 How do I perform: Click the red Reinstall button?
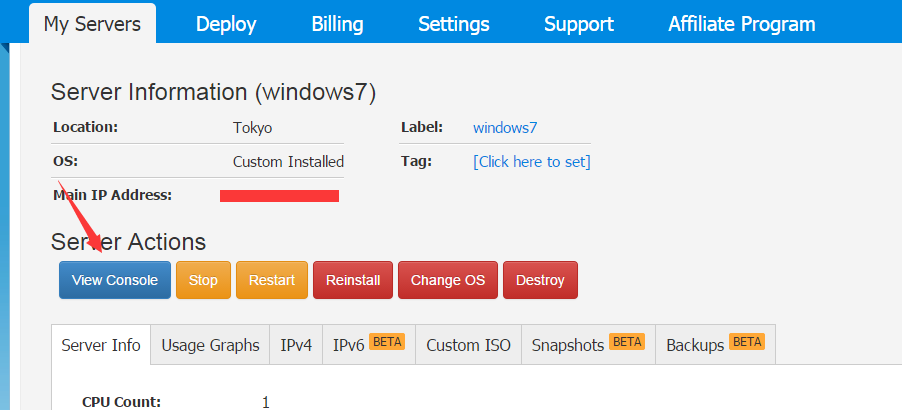pyautogui.click(x=353, y=280)
